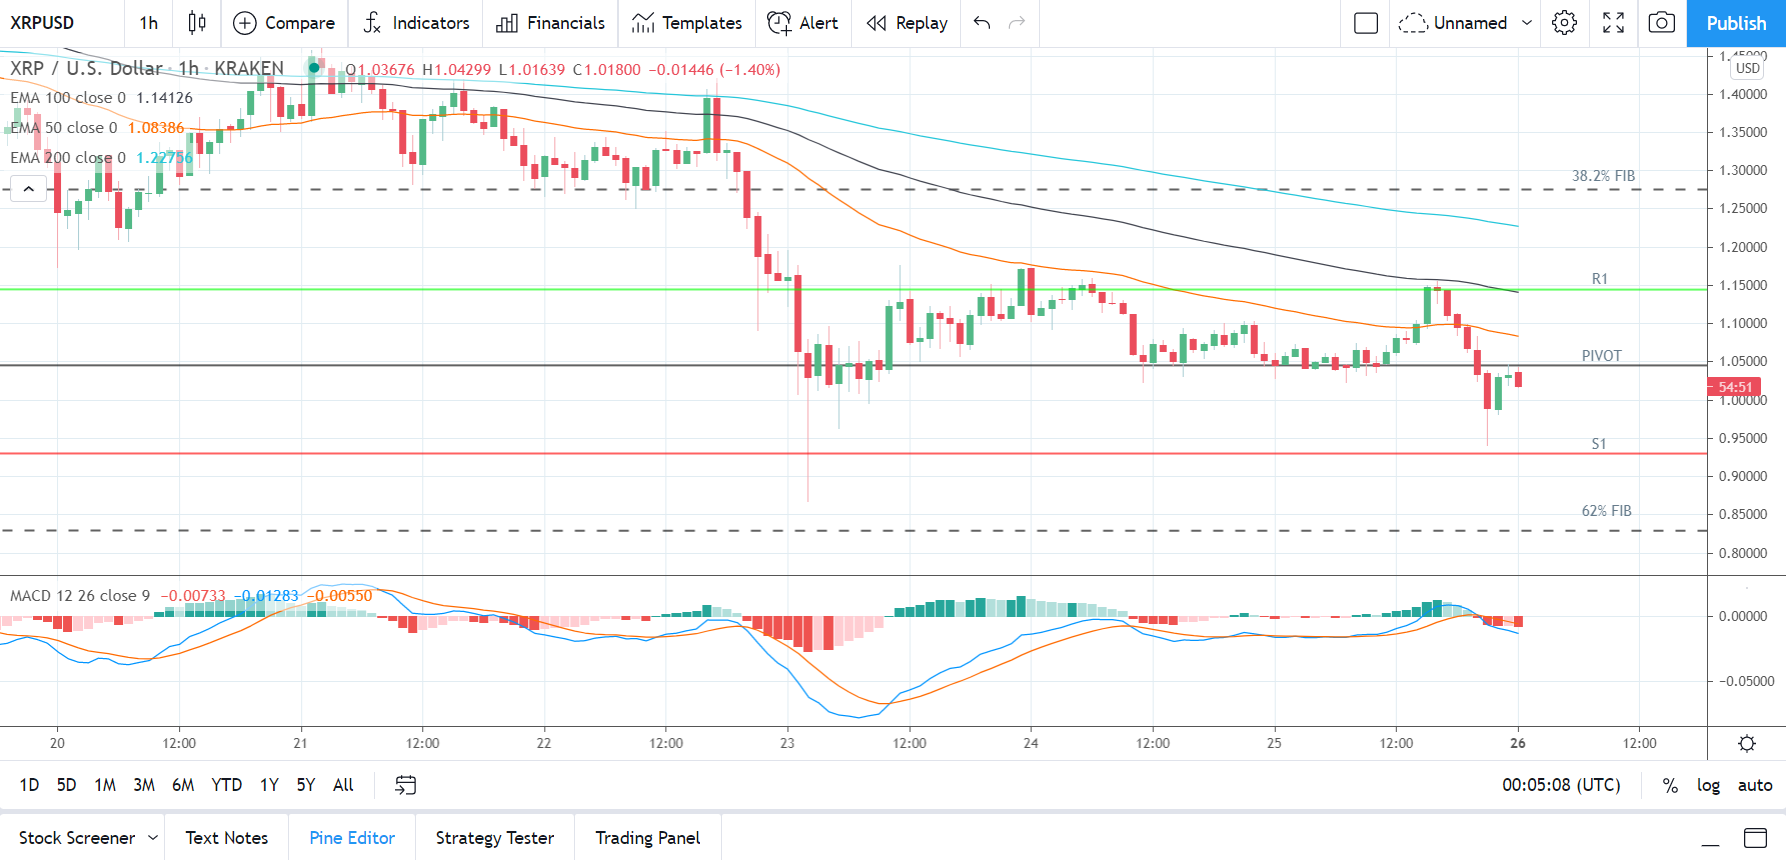The height and width of the screenshot is (860, 1786).
Task: Toggle log scale mode
Action: 1708,785
